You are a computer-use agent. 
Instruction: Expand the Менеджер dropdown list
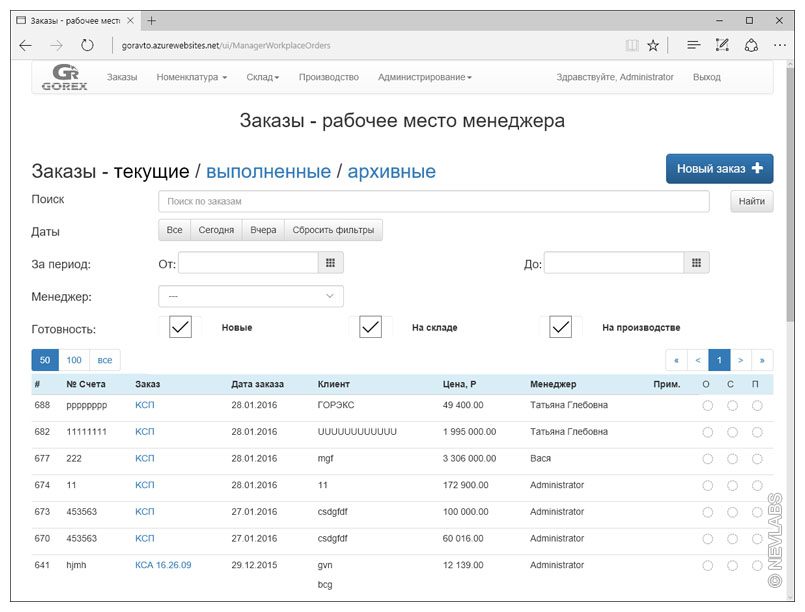point(251,296)
